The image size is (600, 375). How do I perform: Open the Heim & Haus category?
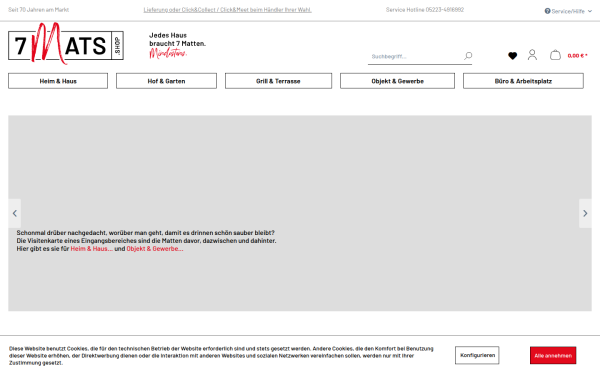[x=58, y=81]
